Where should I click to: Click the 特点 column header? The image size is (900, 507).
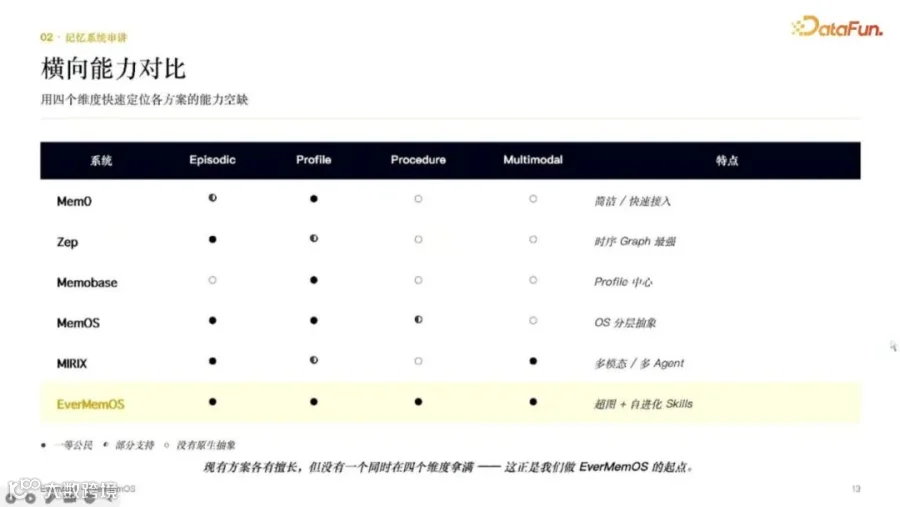click(727, 160)
